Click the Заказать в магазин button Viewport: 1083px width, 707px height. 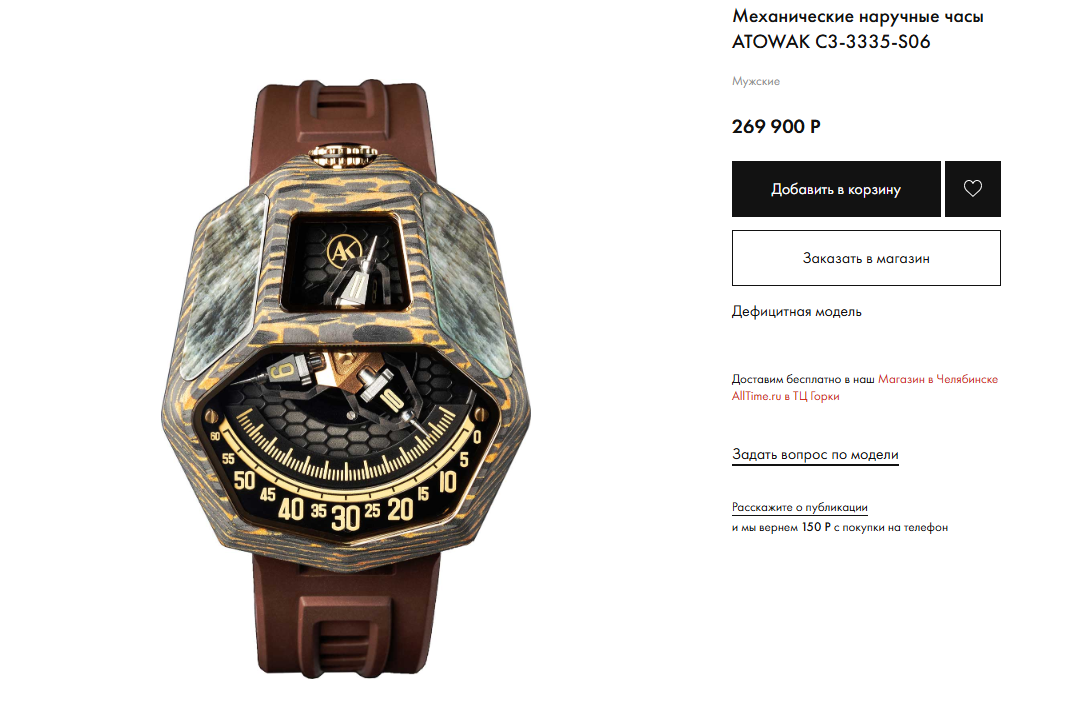click(866, 258)
